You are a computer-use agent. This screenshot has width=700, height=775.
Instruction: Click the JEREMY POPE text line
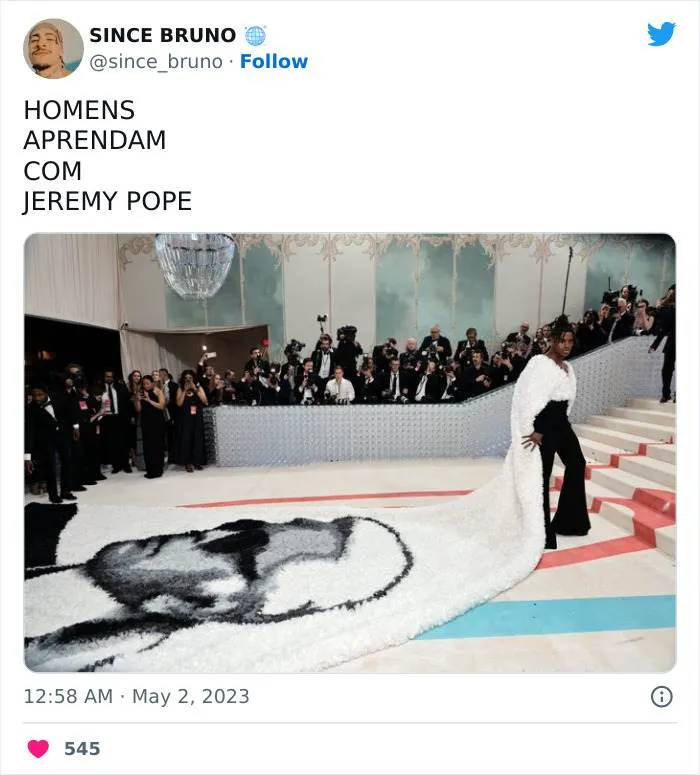[108, 201]
